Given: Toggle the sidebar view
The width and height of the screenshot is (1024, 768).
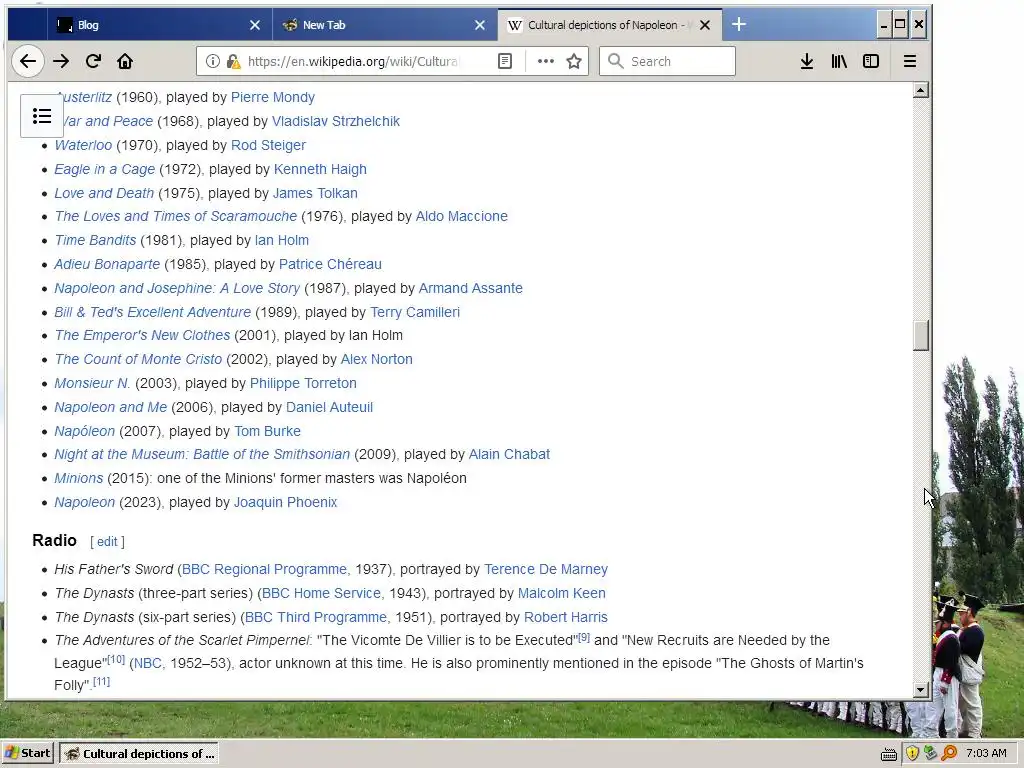Looking at the screenshot, I should point(871,61).
